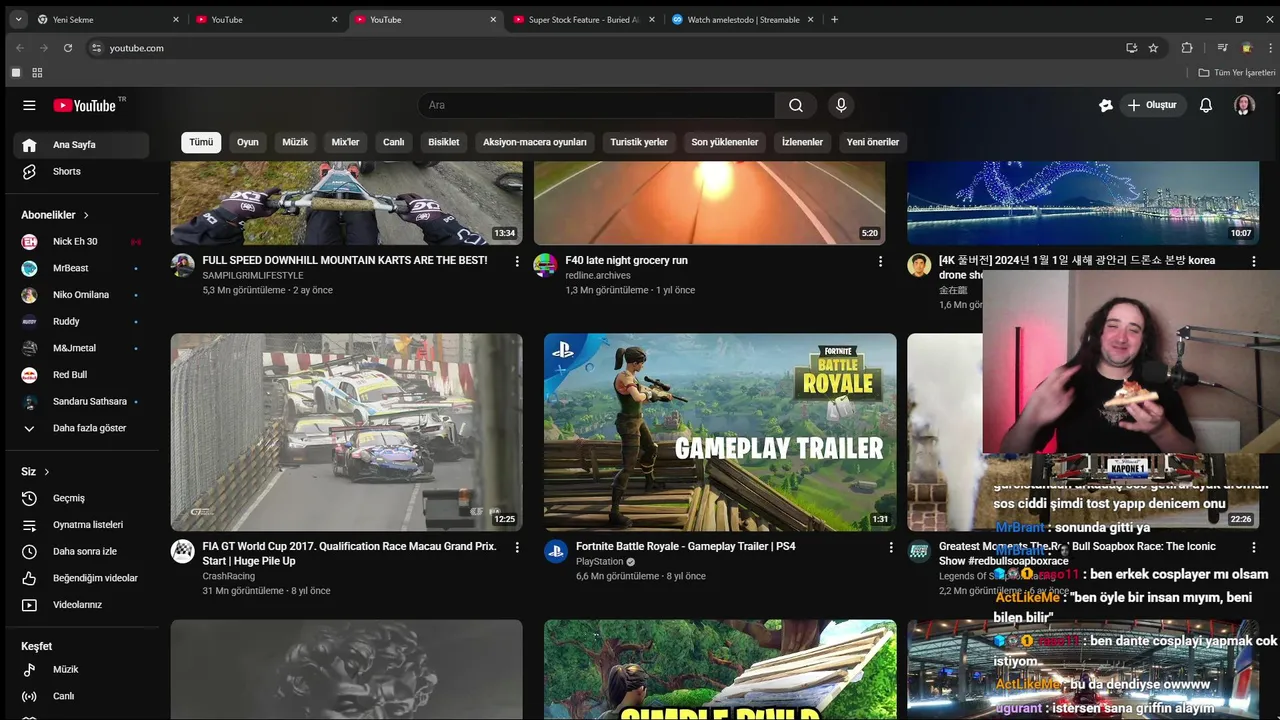Open Tüm Yer İşaretleri bookmarks folder

1237,73
